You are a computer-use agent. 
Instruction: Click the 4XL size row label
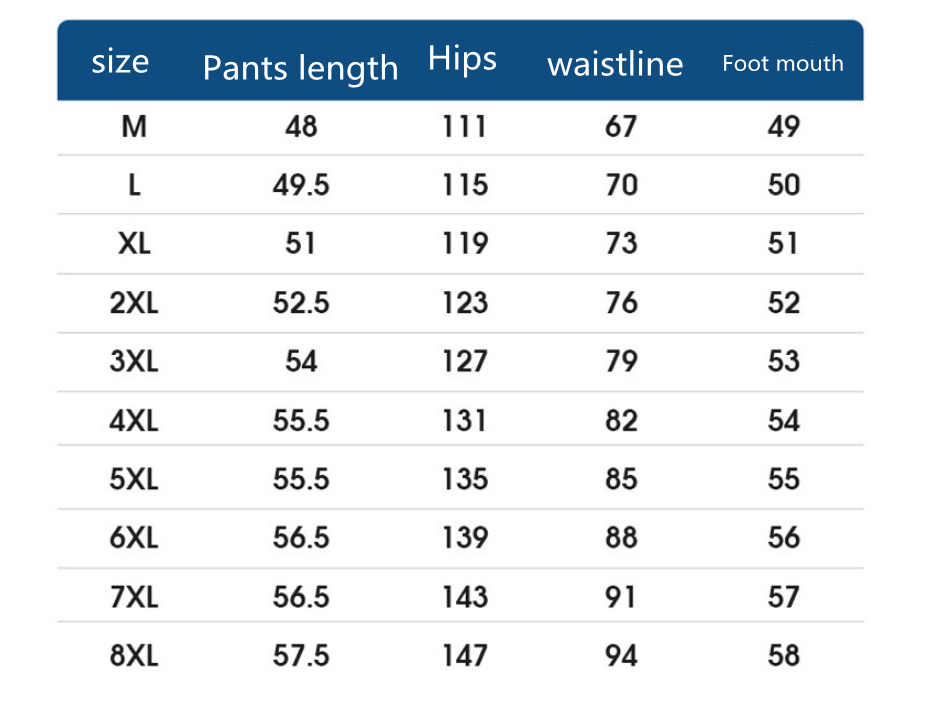[x=134, y=420]
